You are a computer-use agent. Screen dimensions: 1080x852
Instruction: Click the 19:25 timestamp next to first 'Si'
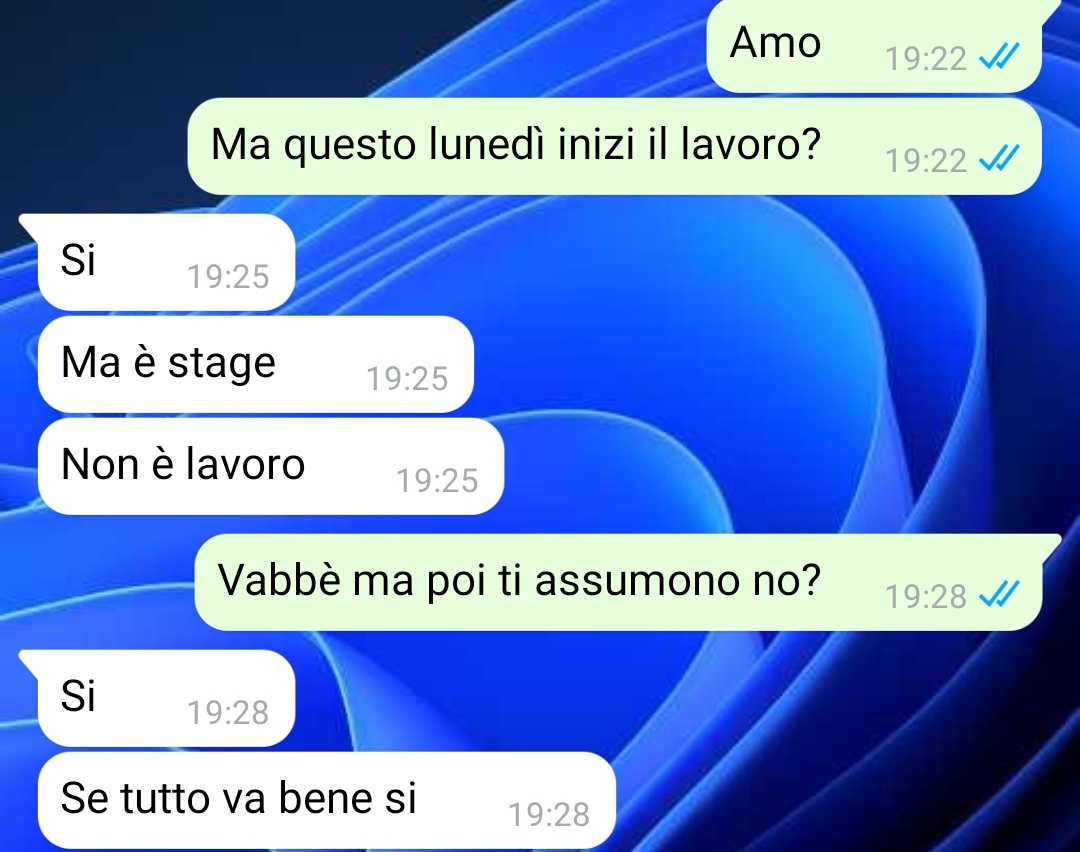pyautogui.click(x=228, y=277)
